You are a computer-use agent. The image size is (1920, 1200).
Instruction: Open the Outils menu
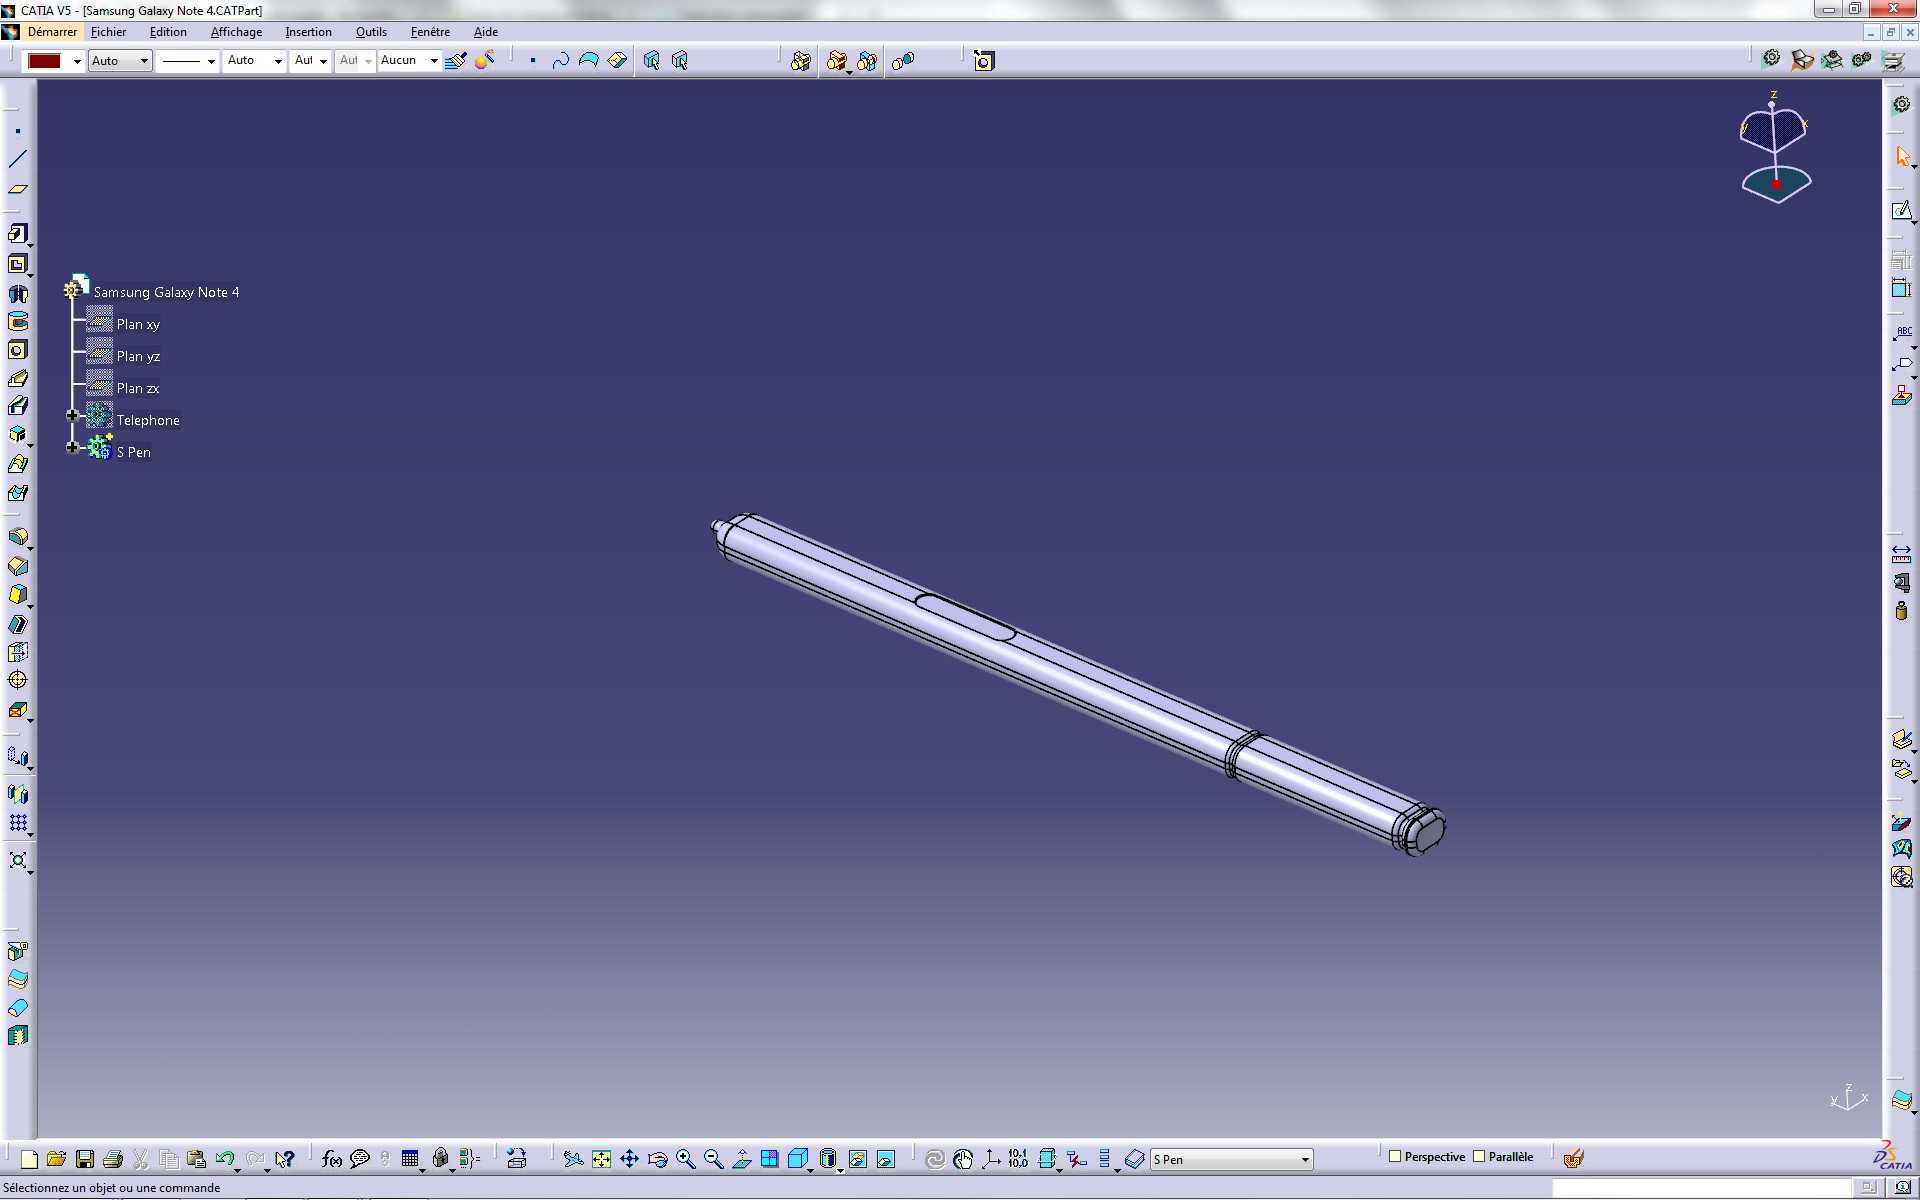pos(371,32)
